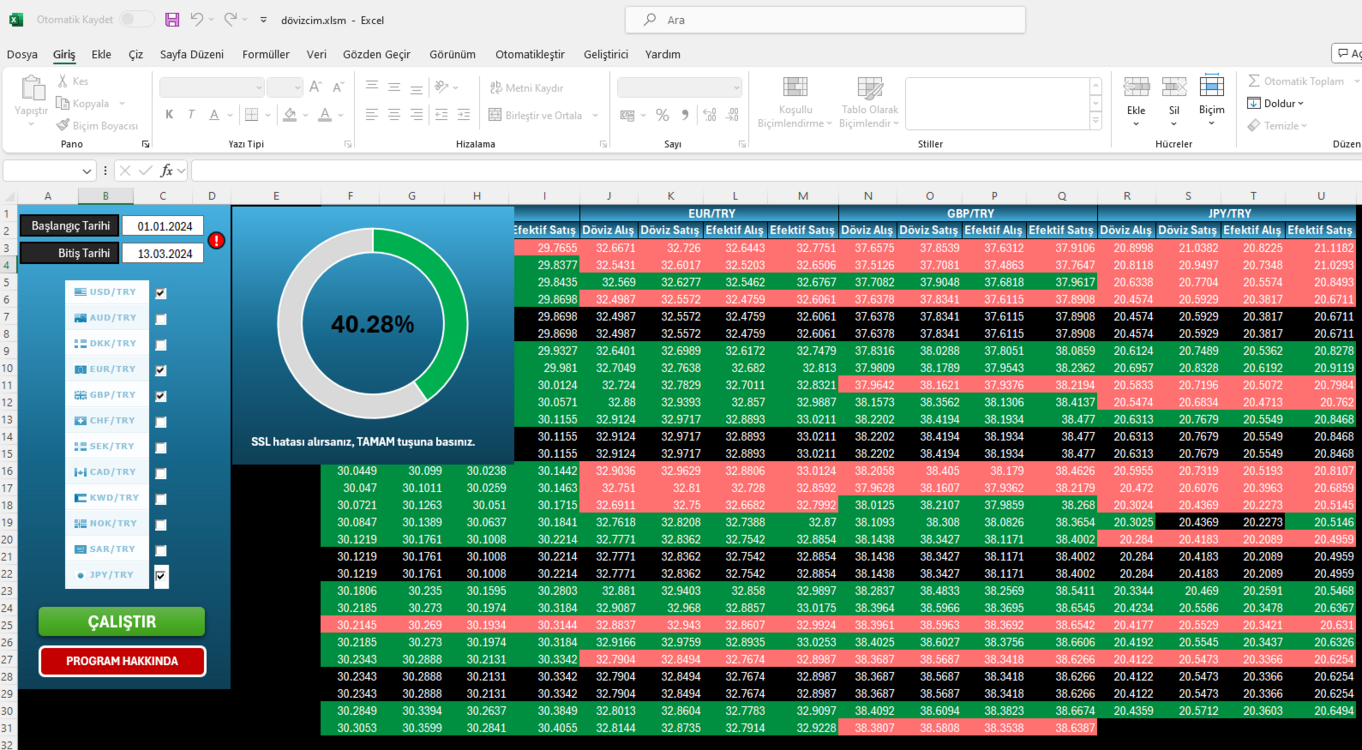Open the Dosya menu
This screenshot has height=750, width=1362.
tap(22, 54)
